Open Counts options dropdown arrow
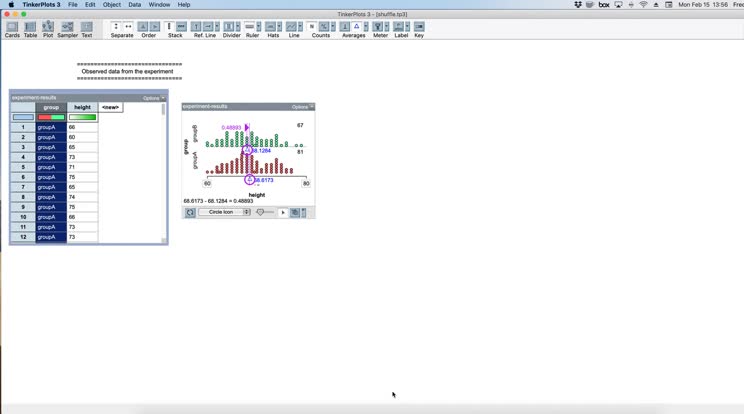This screenshot has height=414, width=744. tap(333, 27)
